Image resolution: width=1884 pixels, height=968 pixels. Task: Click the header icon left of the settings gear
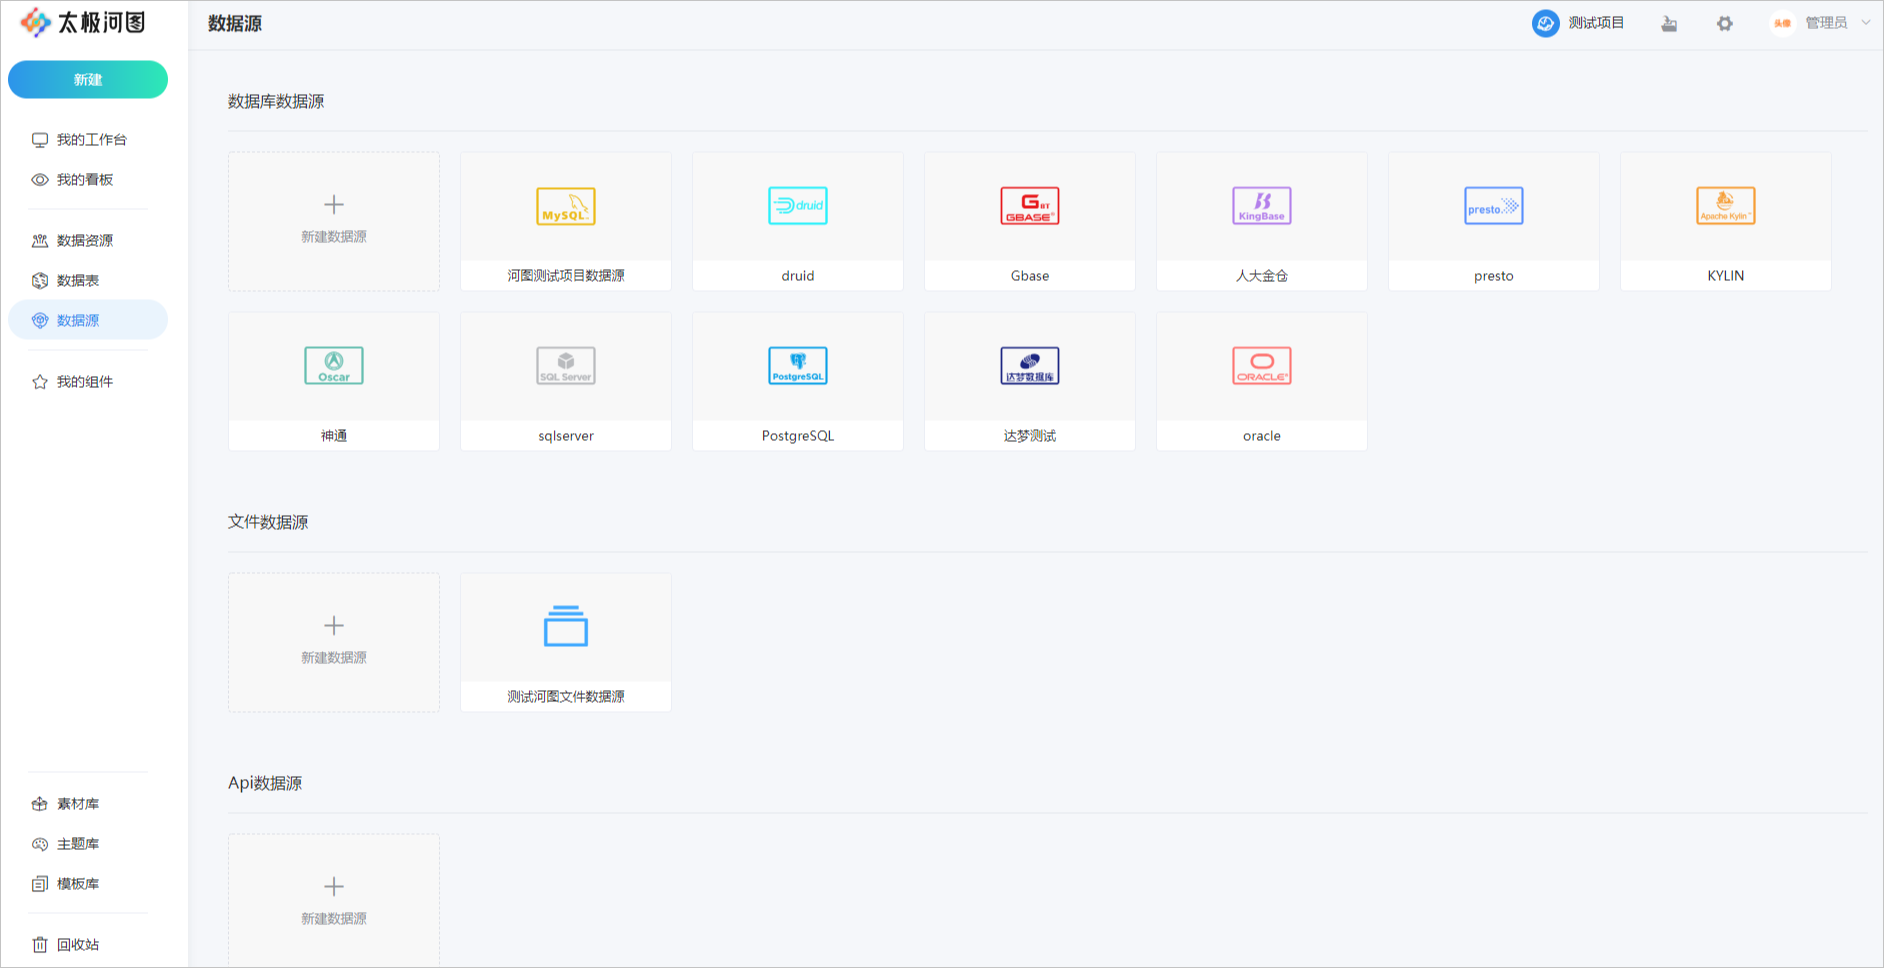coord(1669,23)
